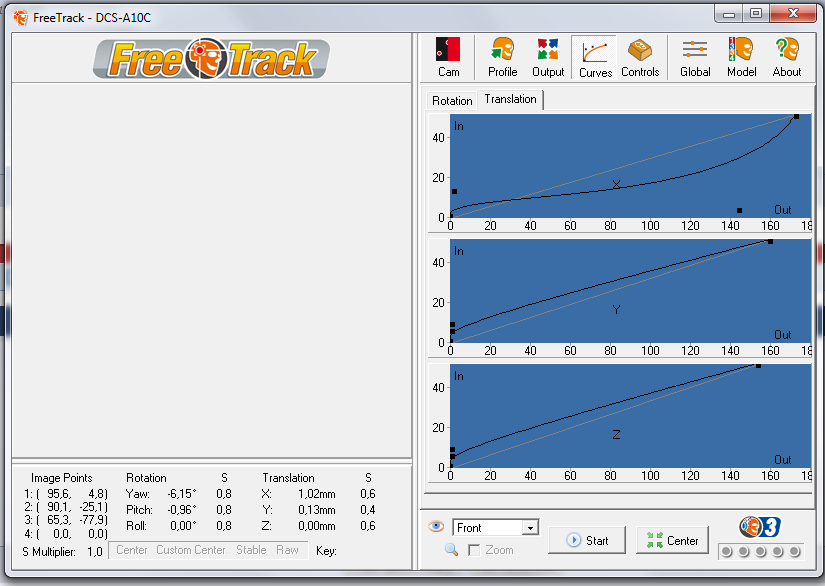Click the Image Points heading

pyautogui.click(x=62, y=478)
